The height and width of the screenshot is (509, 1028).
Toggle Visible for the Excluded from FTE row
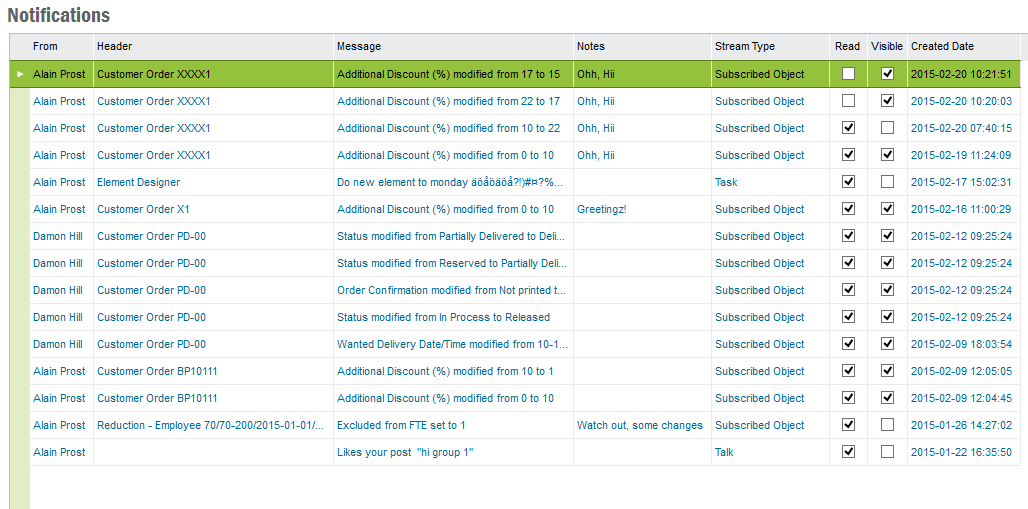(887, 425)
